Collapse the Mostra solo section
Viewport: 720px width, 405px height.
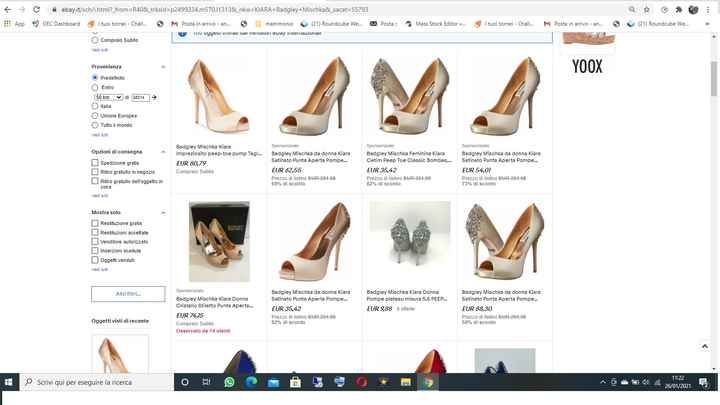(x=163, y=213)
